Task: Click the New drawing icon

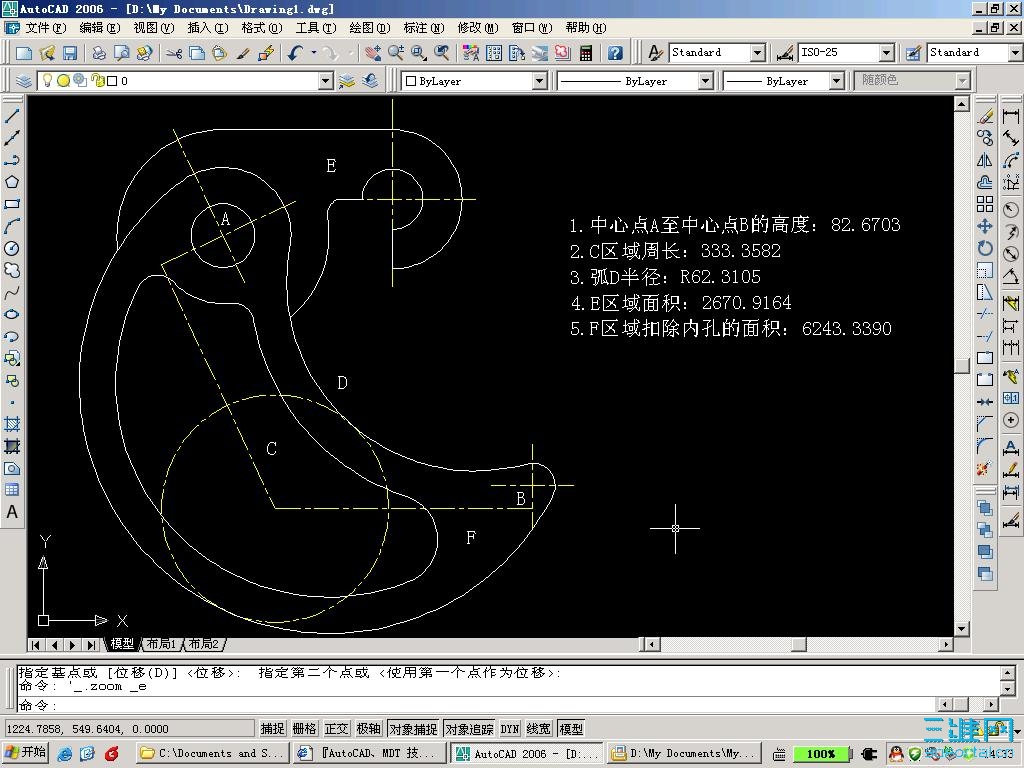Action: pyautogui.click(x=24, y=53)
